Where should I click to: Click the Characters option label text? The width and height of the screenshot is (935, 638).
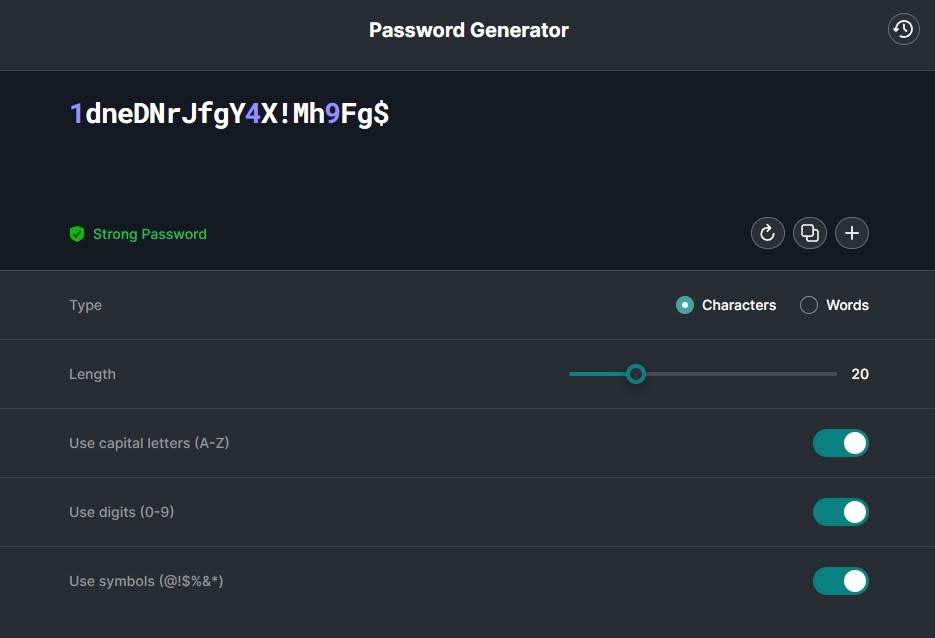[739, 305]
